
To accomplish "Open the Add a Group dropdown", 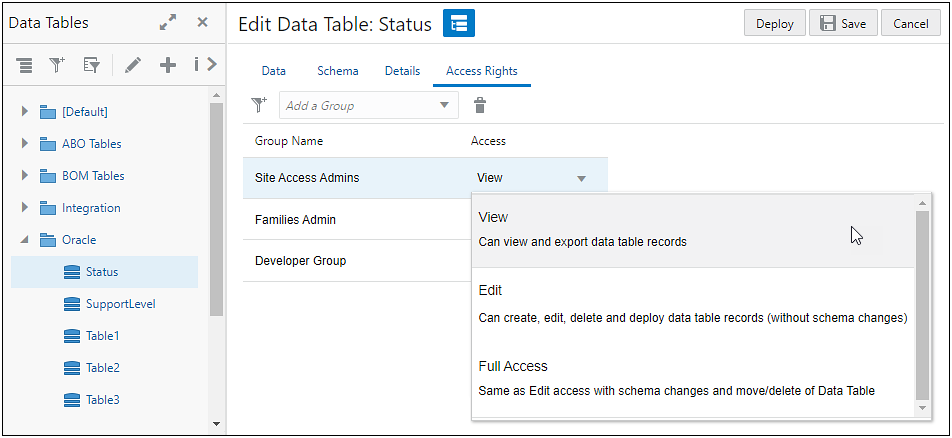I will [x=444, y=105].
